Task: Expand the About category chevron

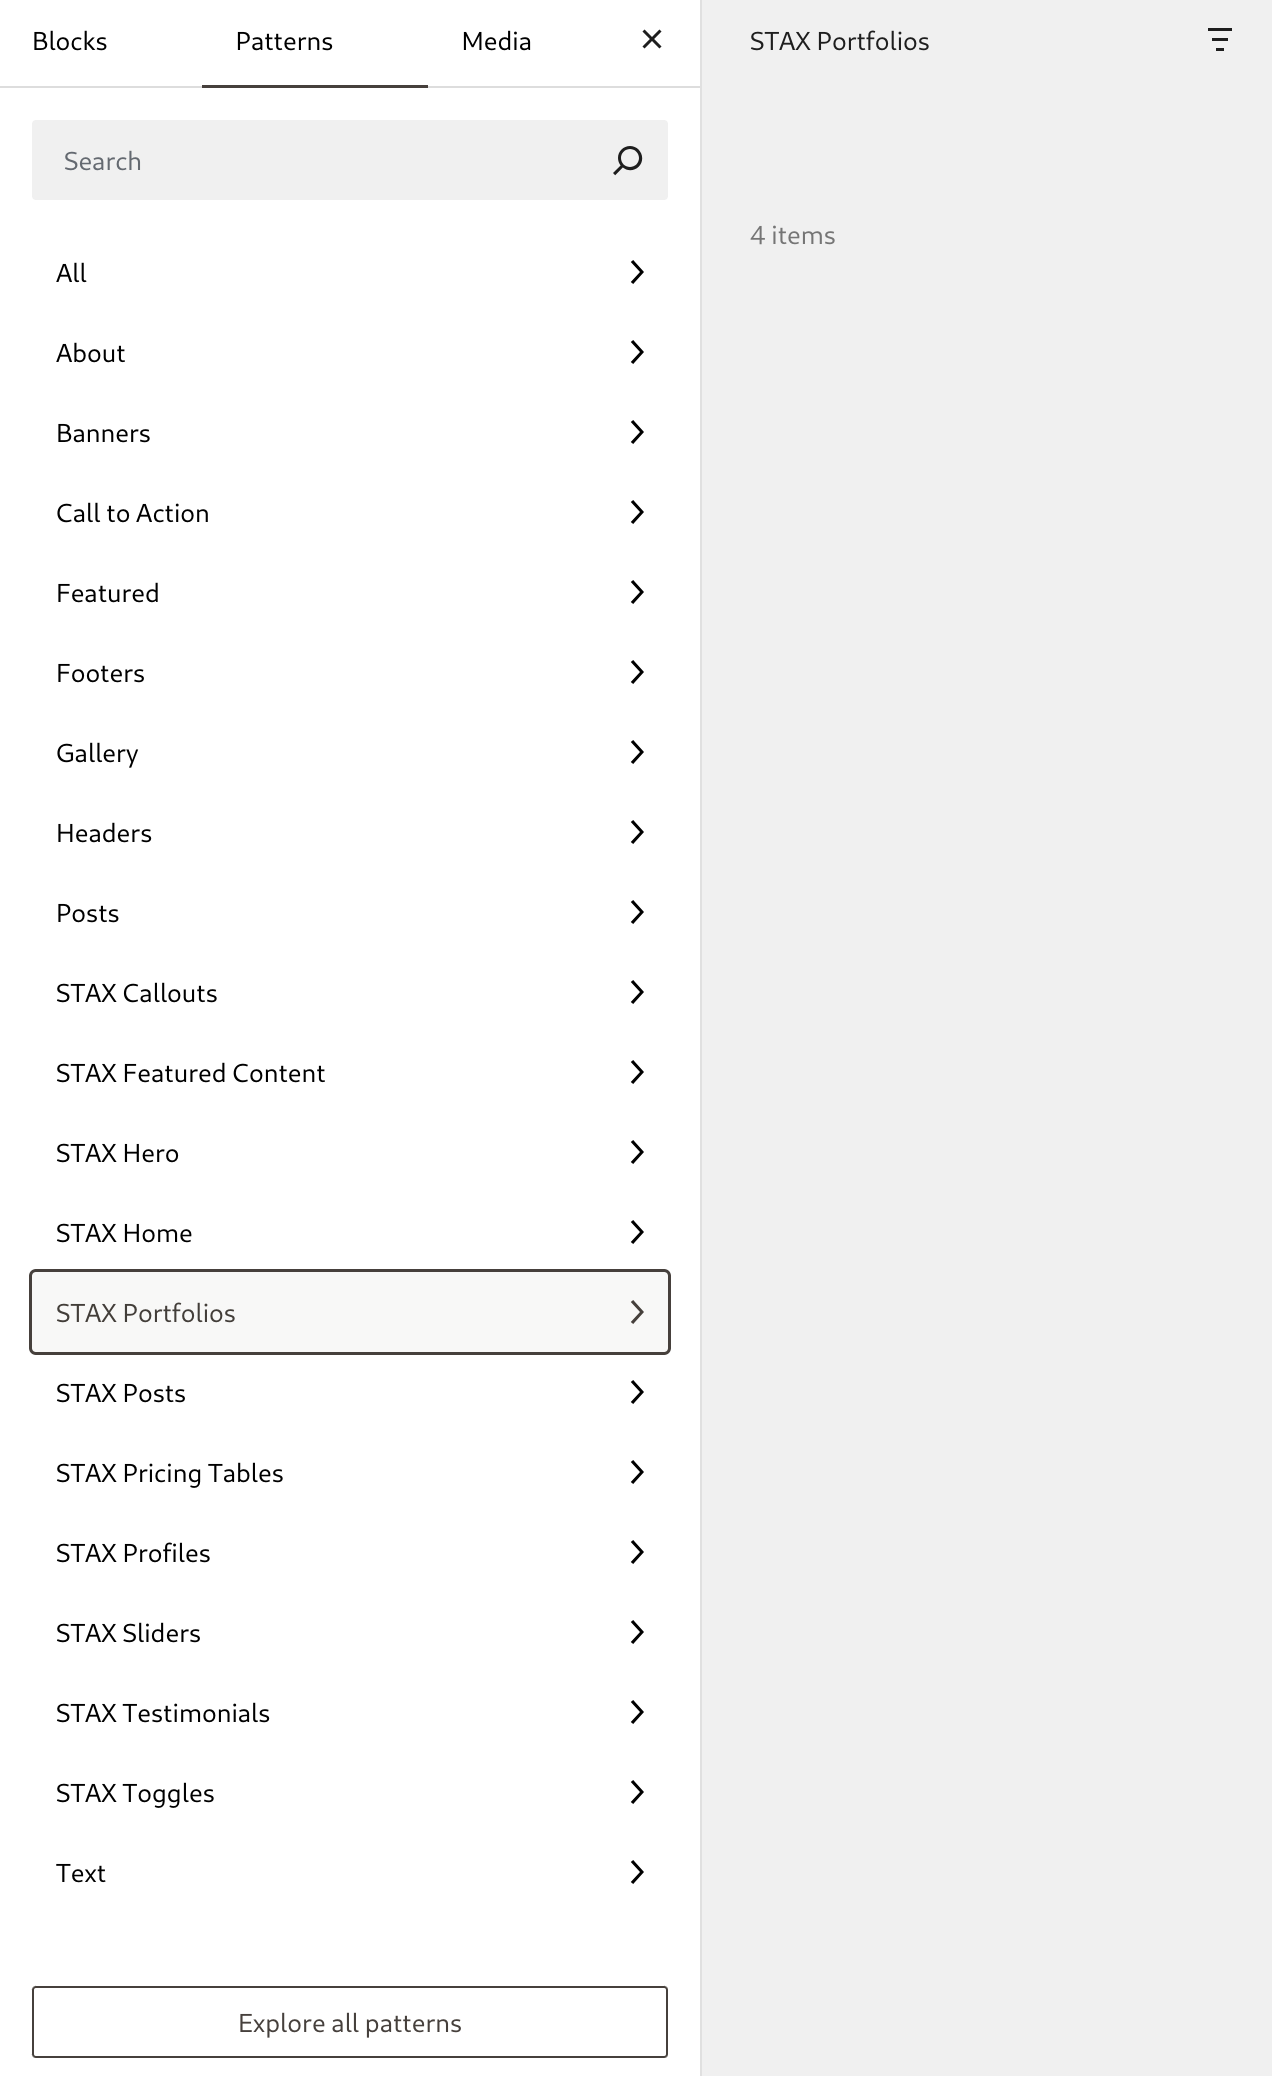Action: (637, 352)
